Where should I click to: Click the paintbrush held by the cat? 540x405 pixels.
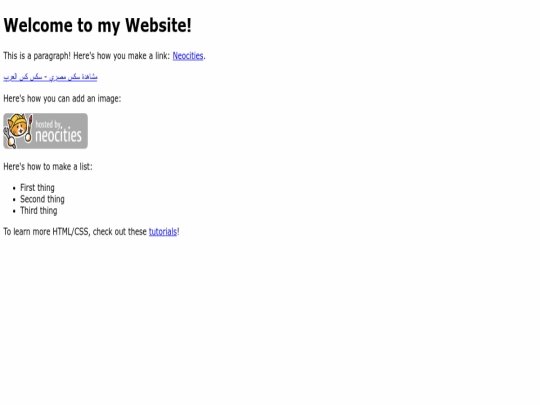click(30, 128)
